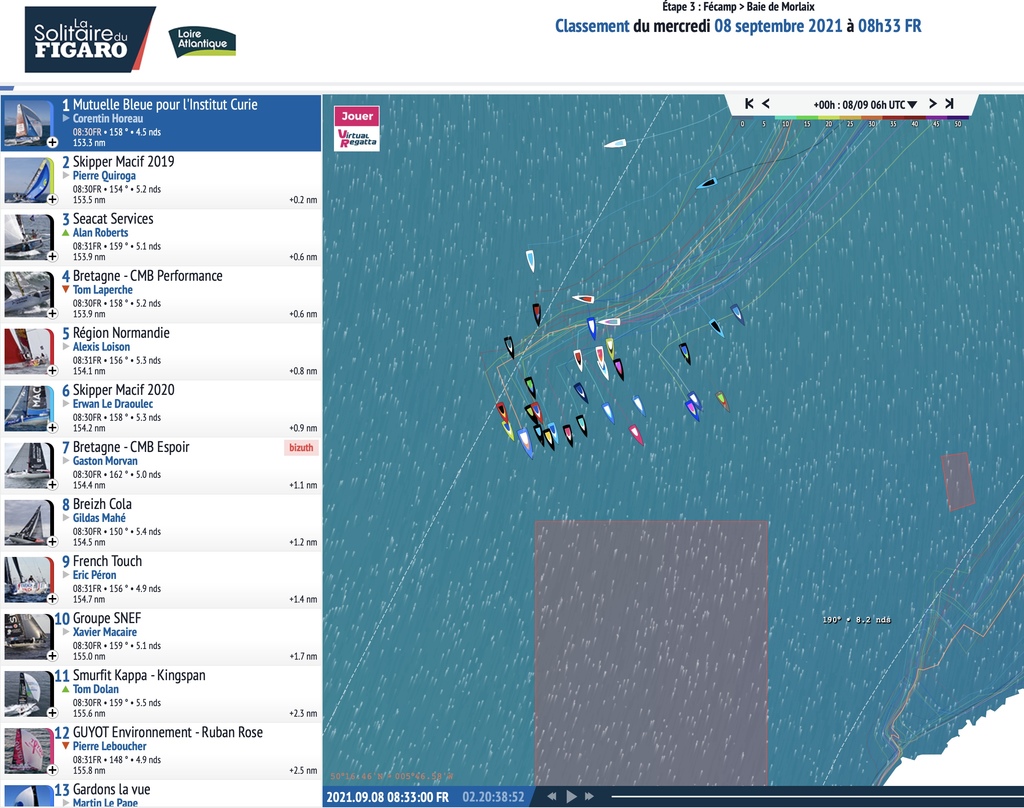Viewport: 1024px width, 808px height.
Task: Click the wind speed color scale
Action: pyautogui.click(x=852, y=122)
